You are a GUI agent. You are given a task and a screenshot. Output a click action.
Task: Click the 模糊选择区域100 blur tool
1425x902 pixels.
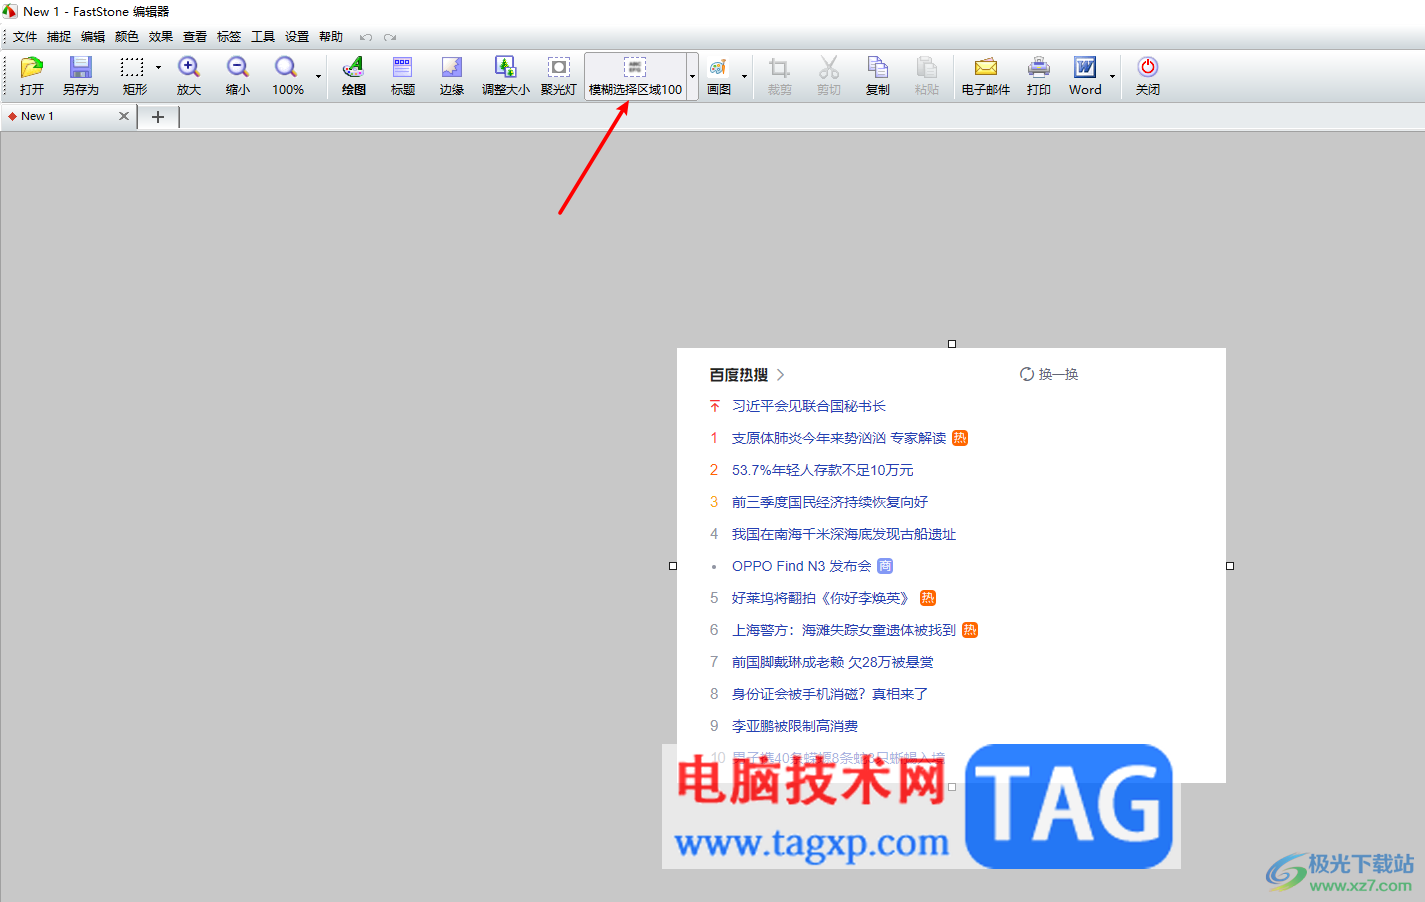[635, 76]
